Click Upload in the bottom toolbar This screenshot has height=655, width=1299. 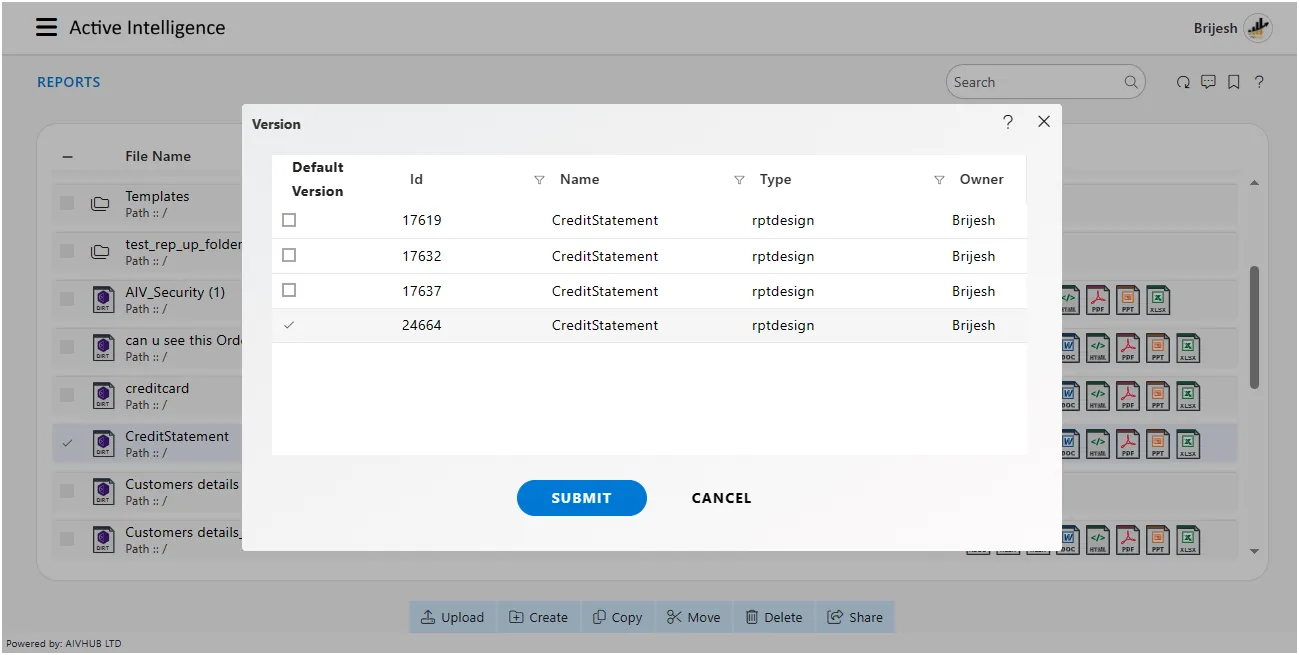pos(452,617)
